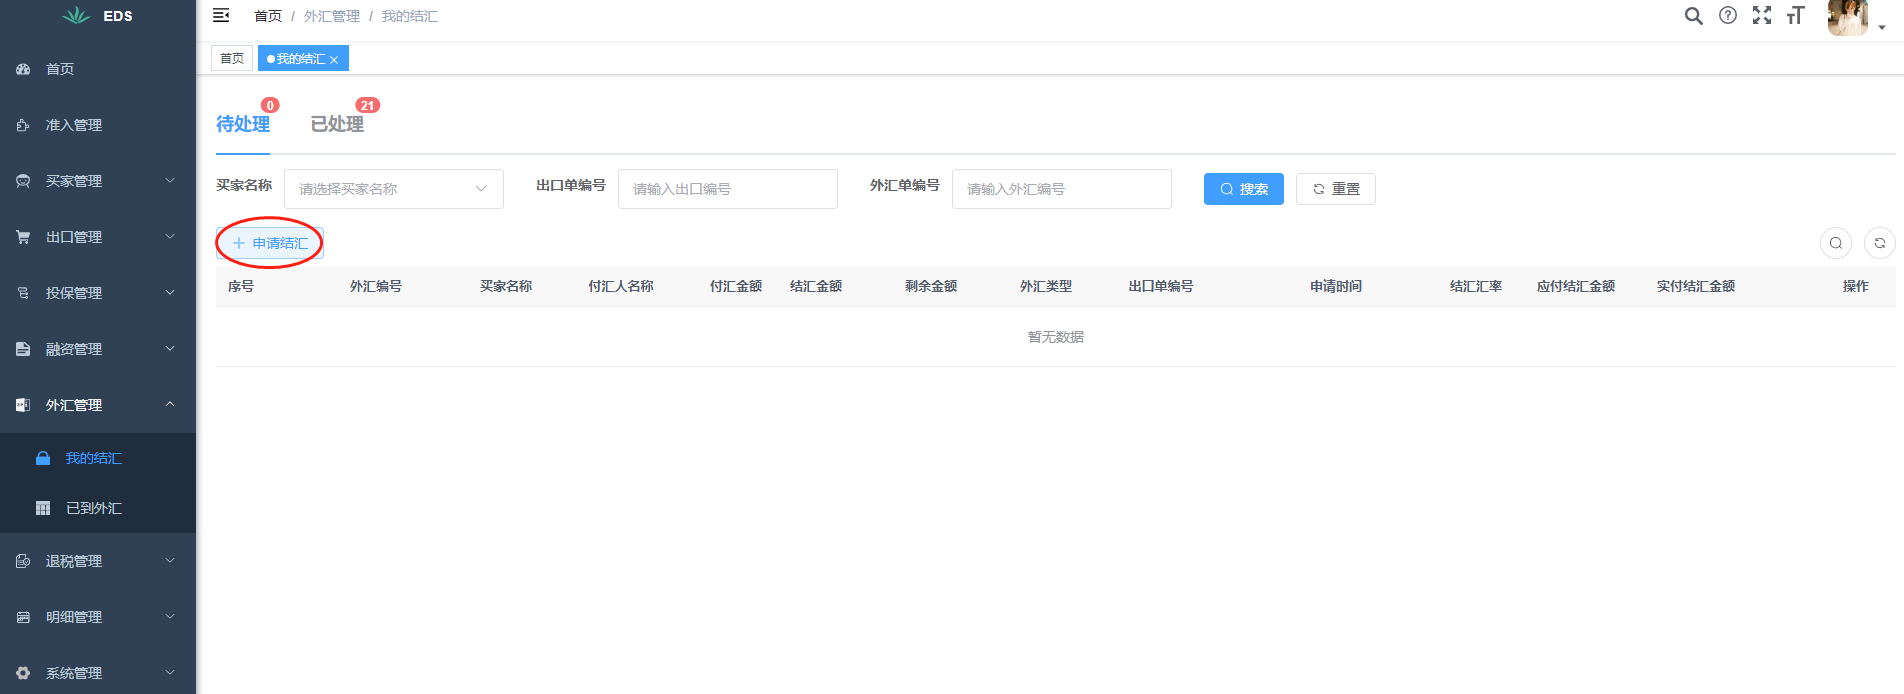
Task: Open 我的结汇 submenu item
Action: (98, 458)
